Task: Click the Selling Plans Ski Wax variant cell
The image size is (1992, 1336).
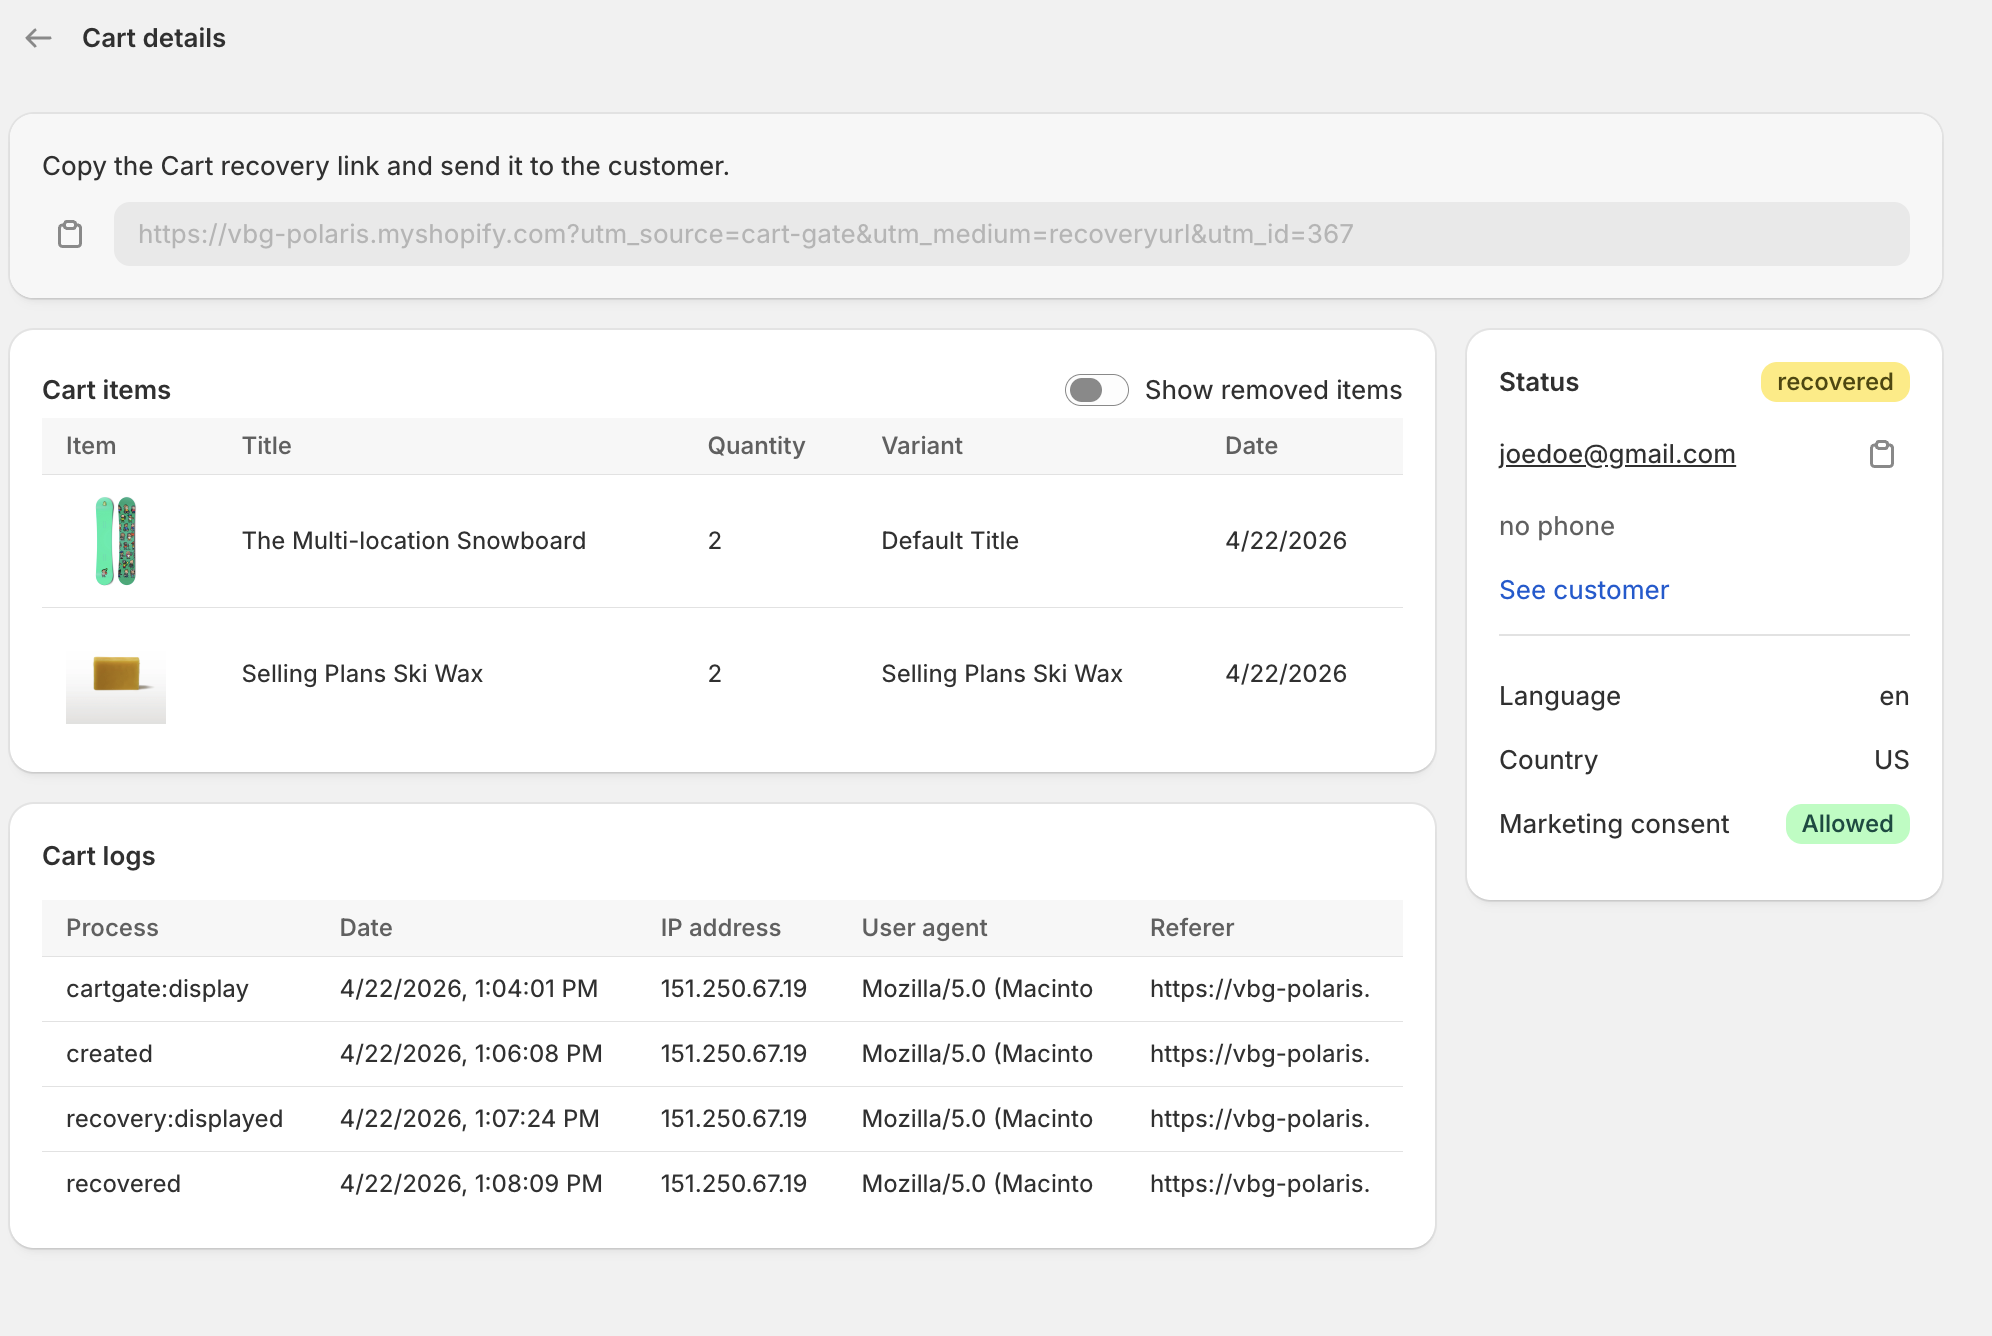Action: point(1002,674)
